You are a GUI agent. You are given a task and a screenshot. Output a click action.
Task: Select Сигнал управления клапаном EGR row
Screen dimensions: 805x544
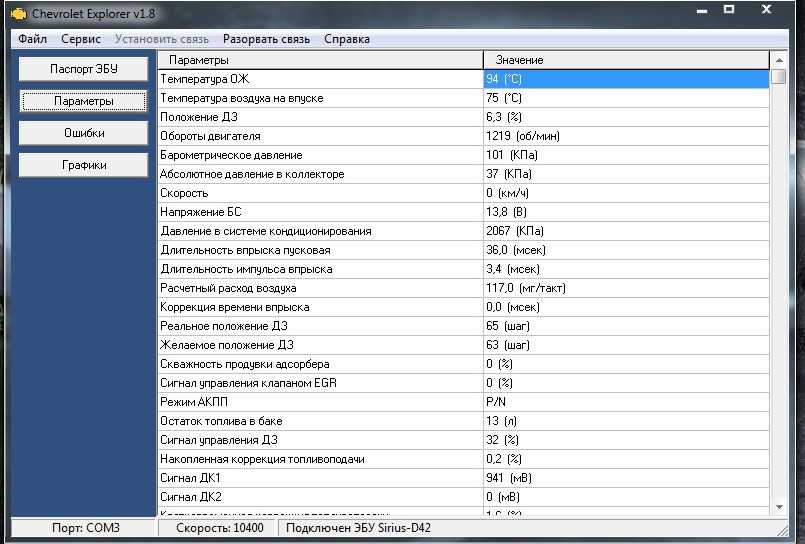463,383
